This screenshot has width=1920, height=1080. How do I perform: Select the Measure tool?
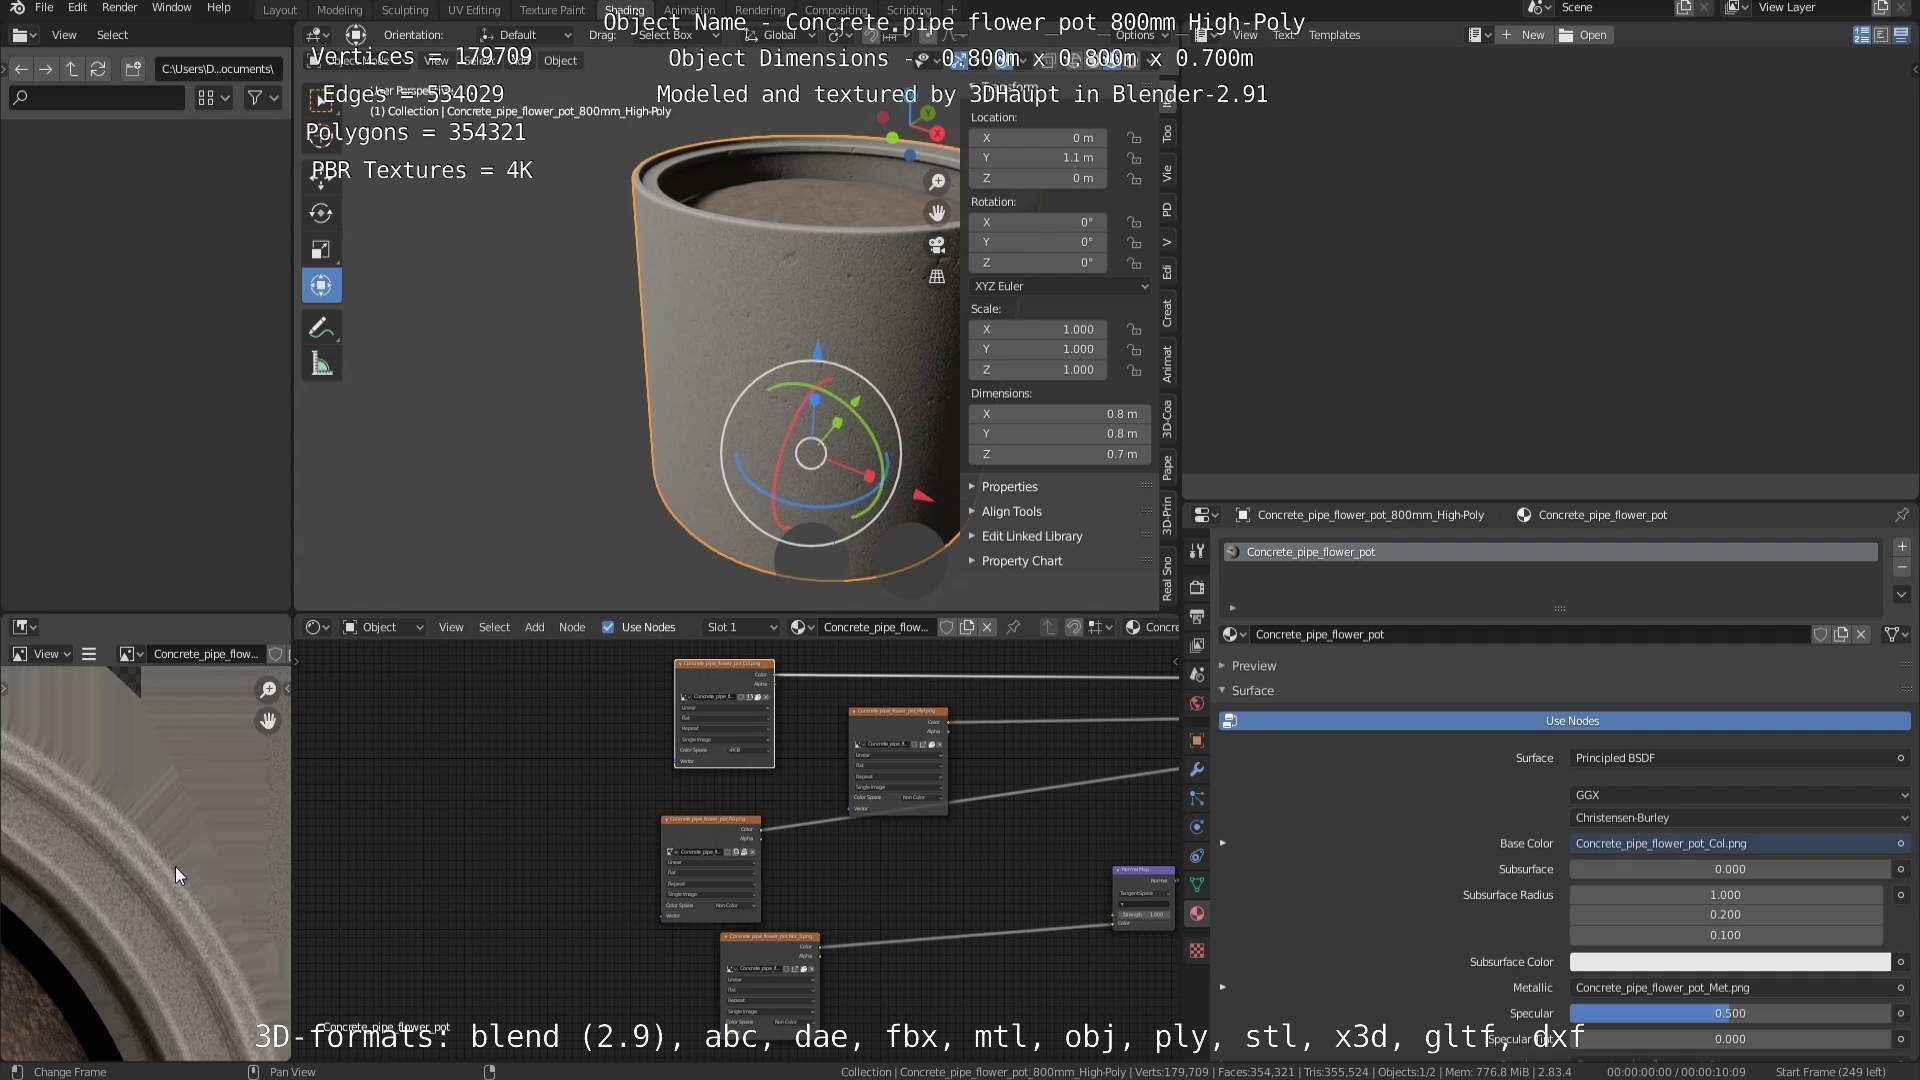(321, 364)
